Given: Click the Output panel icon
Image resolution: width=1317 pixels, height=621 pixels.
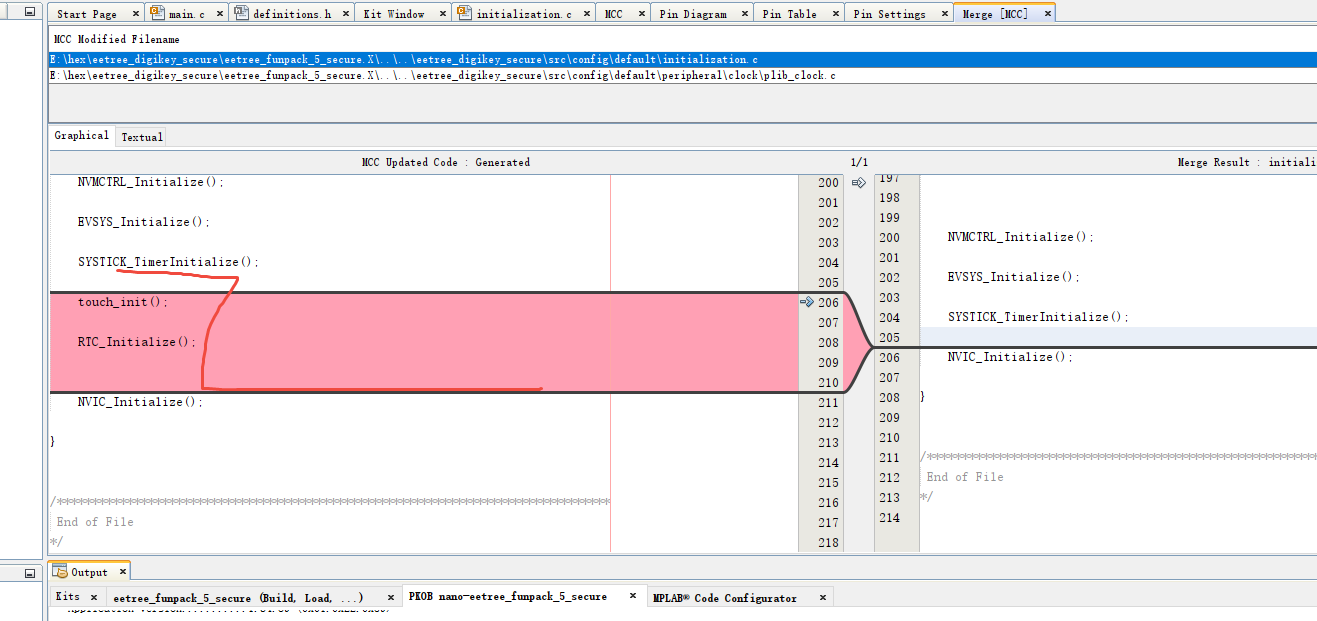Looking at the screenshot, I should pos(59,572).
